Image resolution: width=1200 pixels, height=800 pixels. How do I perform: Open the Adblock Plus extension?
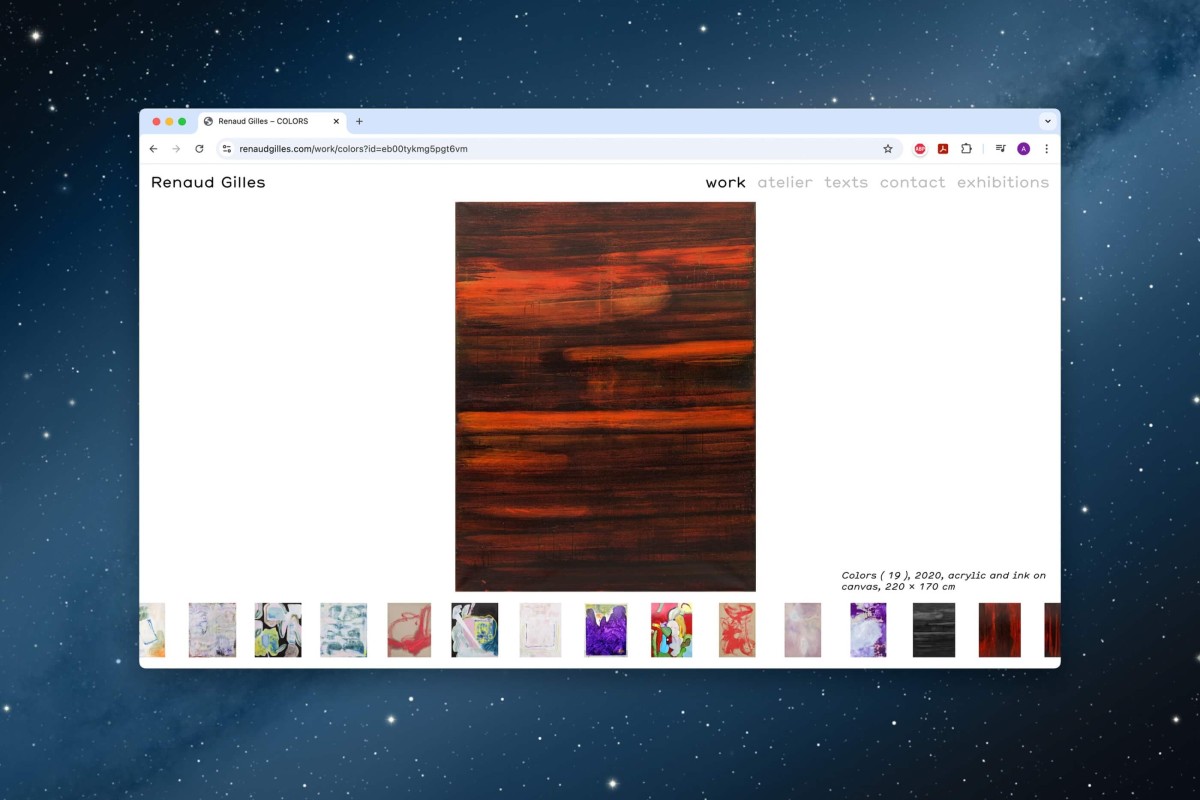920,149
